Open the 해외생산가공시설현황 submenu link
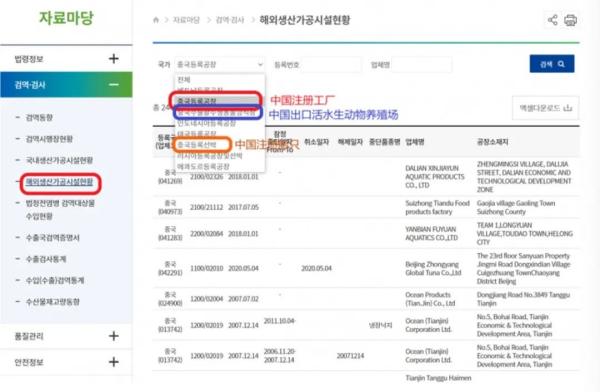 coord(59,182)
